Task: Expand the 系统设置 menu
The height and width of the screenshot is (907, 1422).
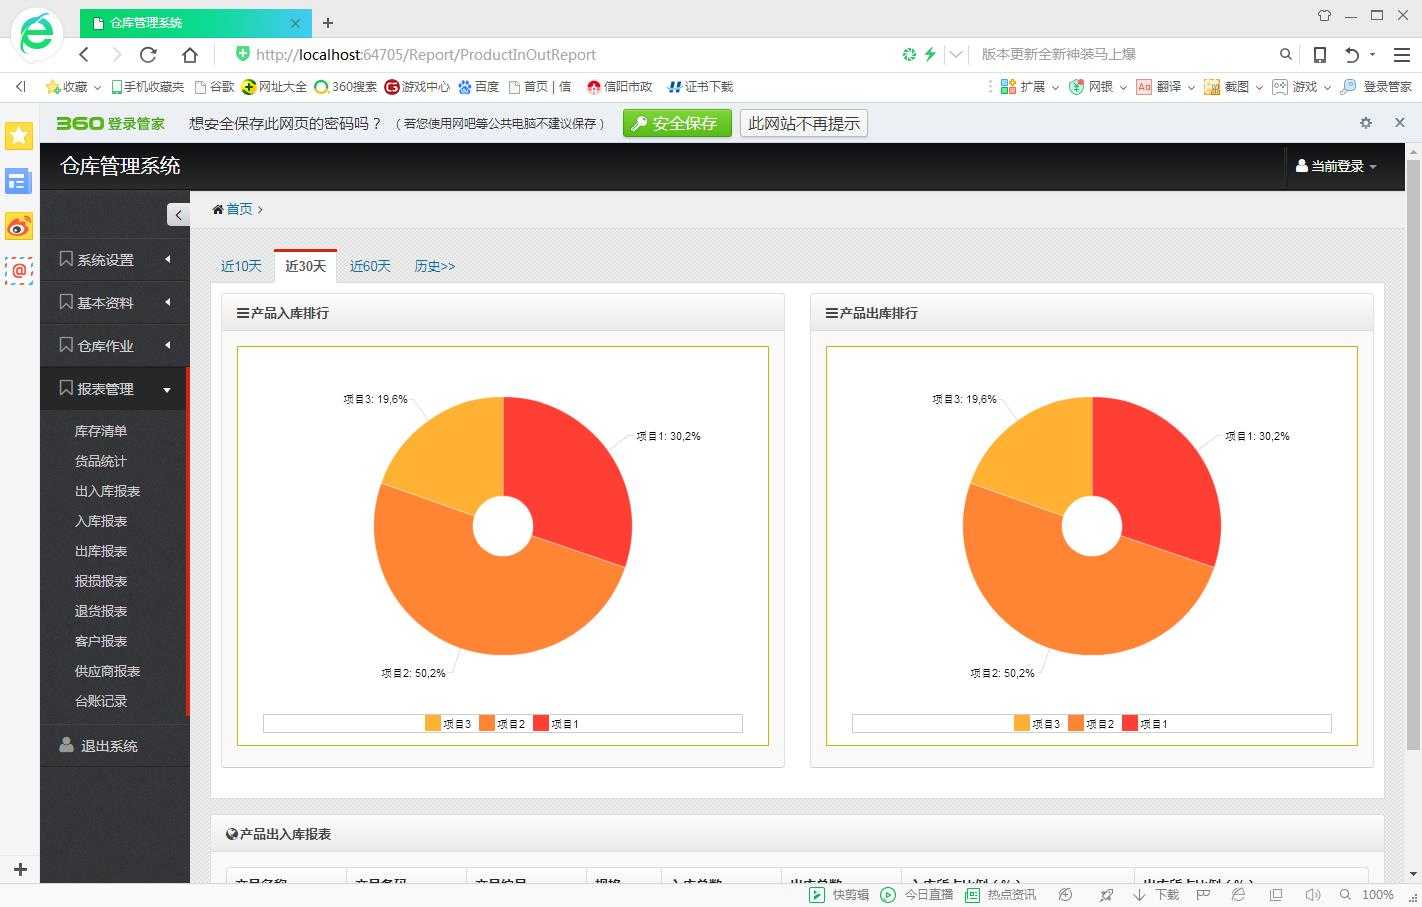Action: point(114,260)
